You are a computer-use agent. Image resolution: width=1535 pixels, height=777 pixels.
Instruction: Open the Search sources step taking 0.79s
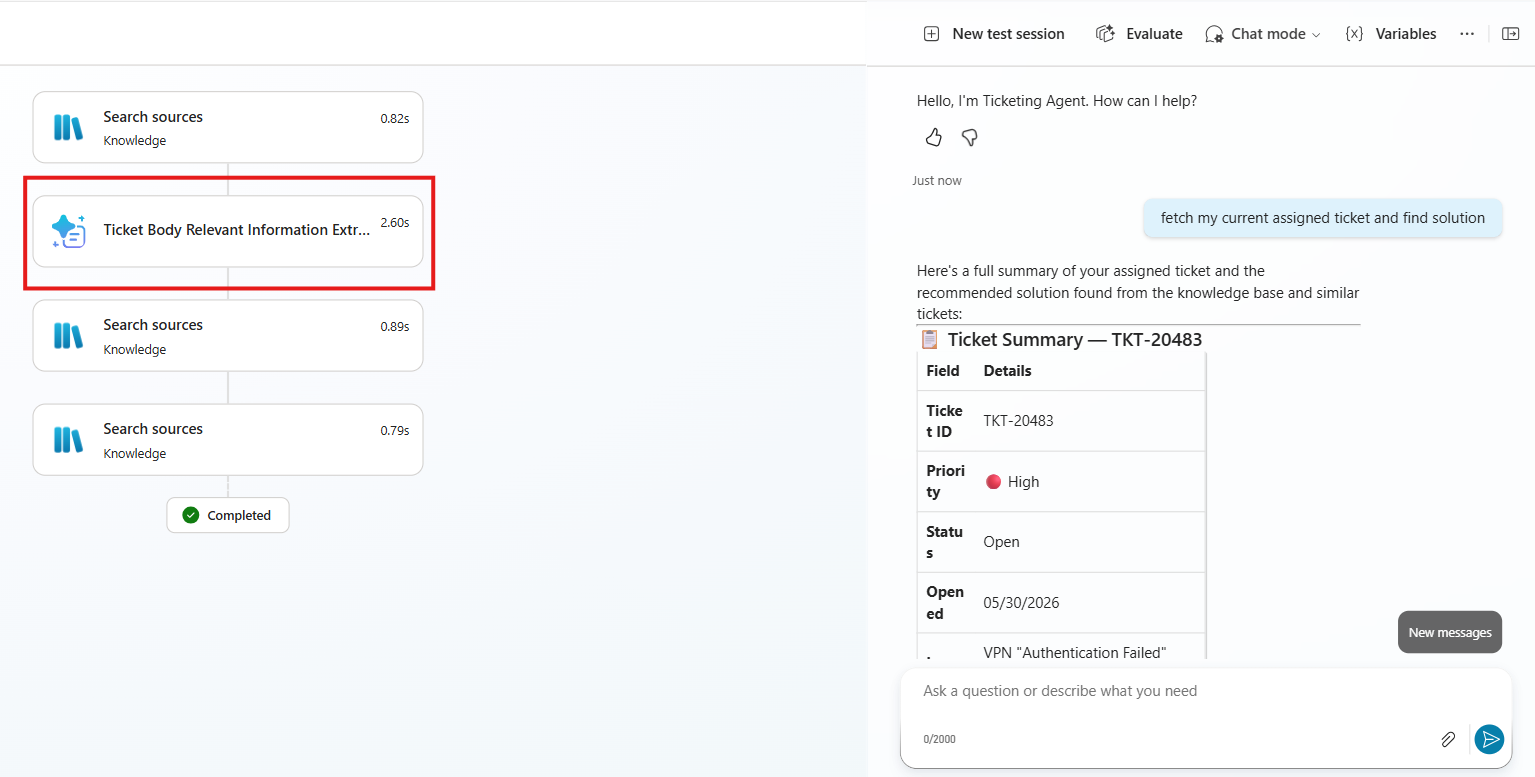coord(228,439)
